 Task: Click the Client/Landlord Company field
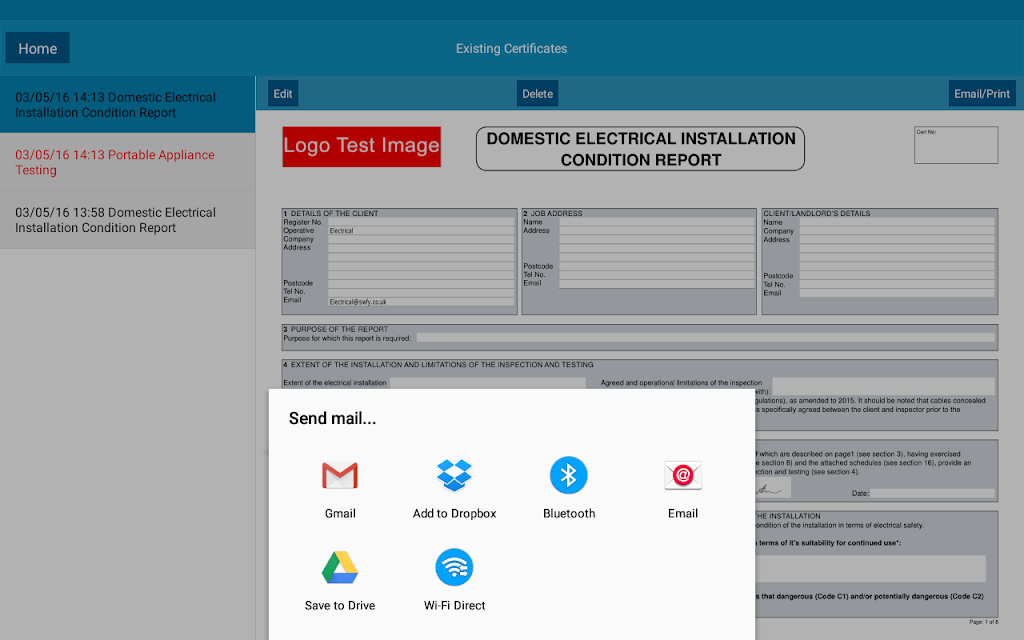(897, 231)
